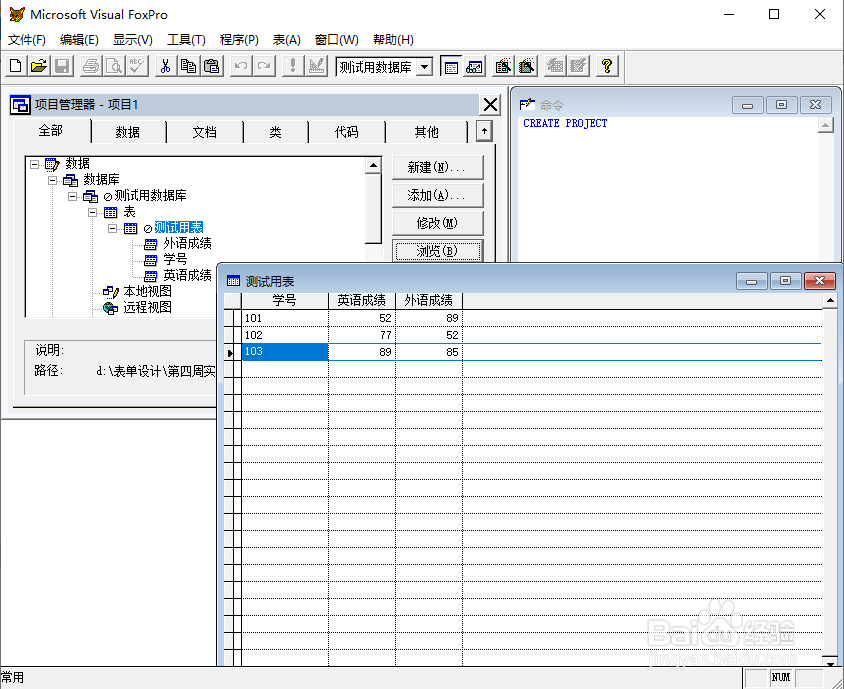Open the 测试用数据库 database dropdown

click(425, 67)
